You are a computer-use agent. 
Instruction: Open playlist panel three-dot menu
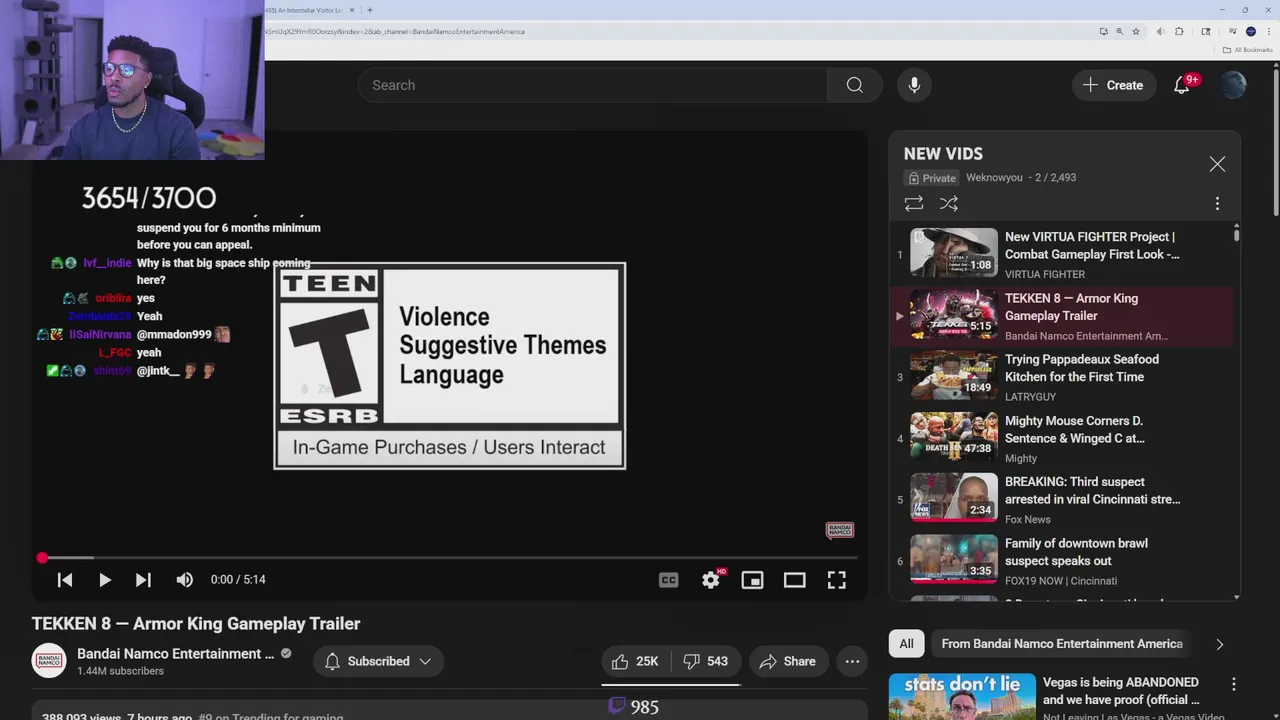(x=1217, y=203)
